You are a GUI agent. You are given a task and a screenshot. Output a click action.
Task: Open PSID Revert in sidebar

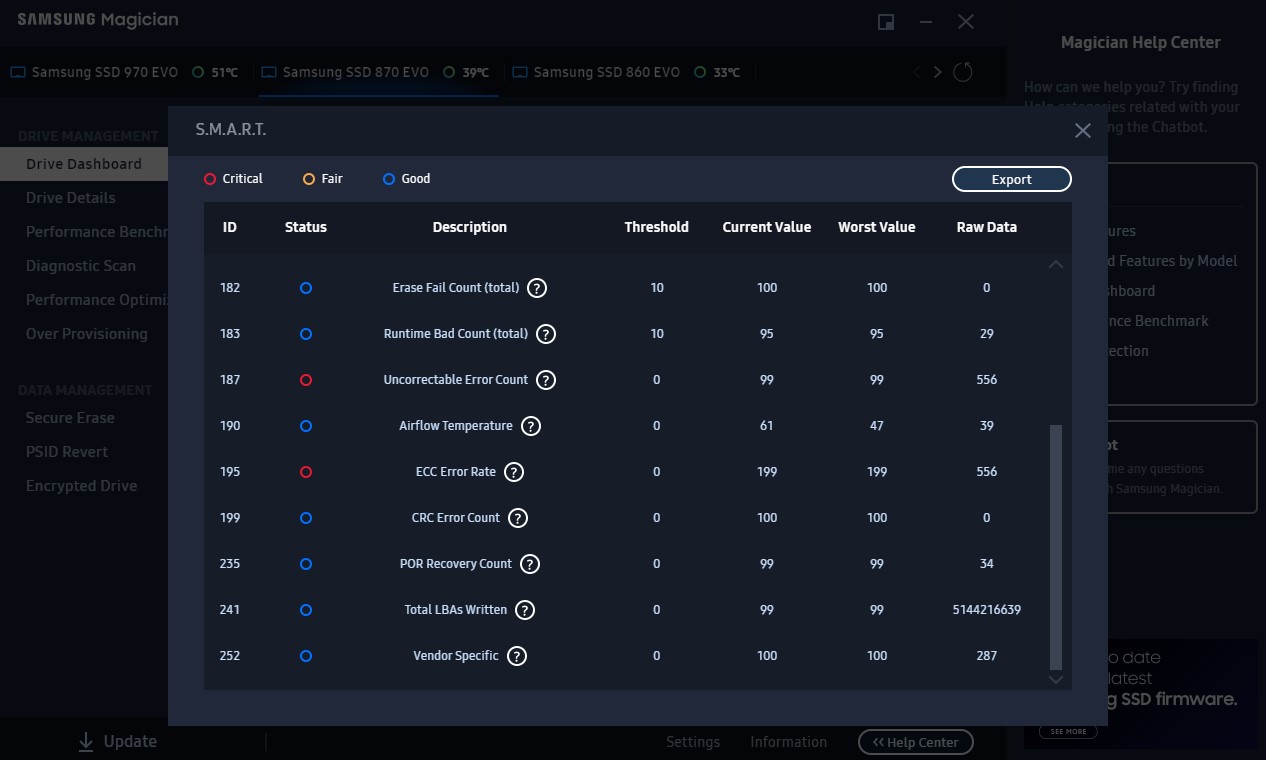(67, 452)
